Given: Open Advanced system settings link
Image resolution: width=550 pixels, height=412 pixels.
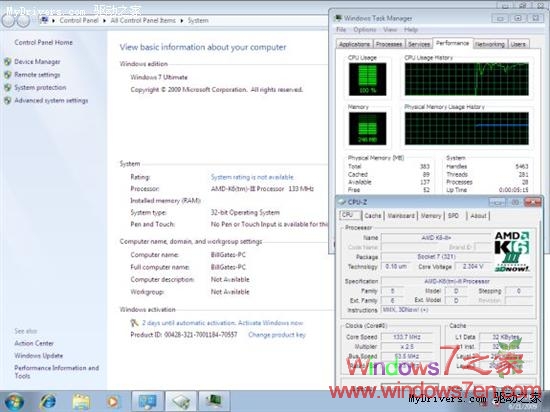Looking at the screenshot, I should (51, 100).
